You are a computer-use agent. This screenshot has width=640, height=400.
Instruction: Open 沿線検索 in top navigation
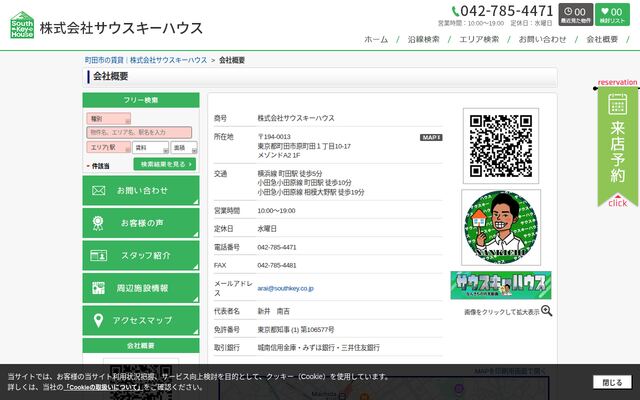coord(423,39)
